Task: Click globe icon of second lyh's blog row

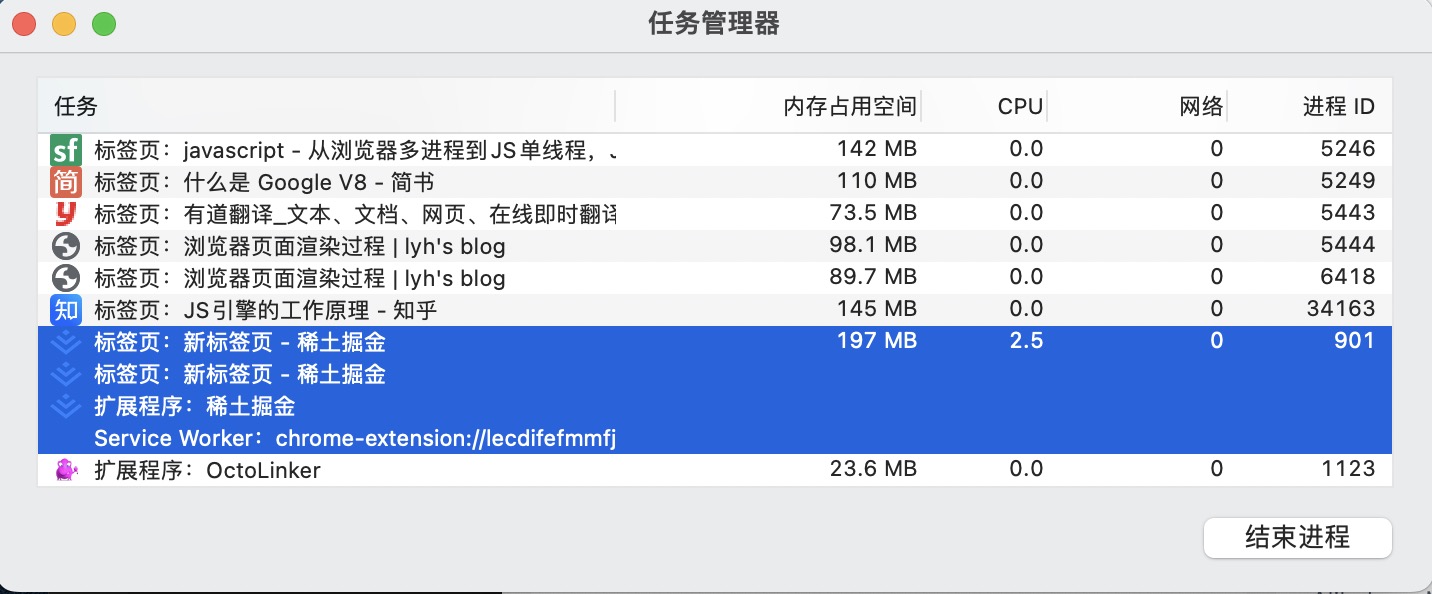Action: pyautogui.click(x=65, y=278)
